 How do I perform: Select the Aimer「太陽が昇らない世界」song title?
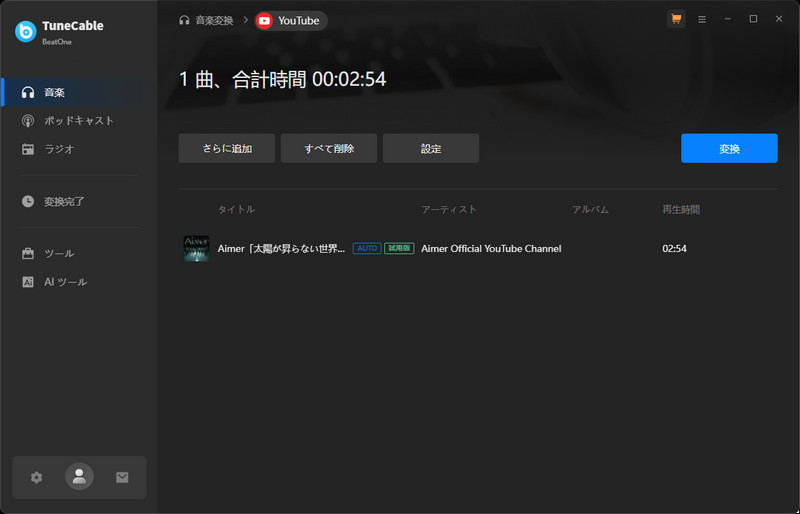282,249
